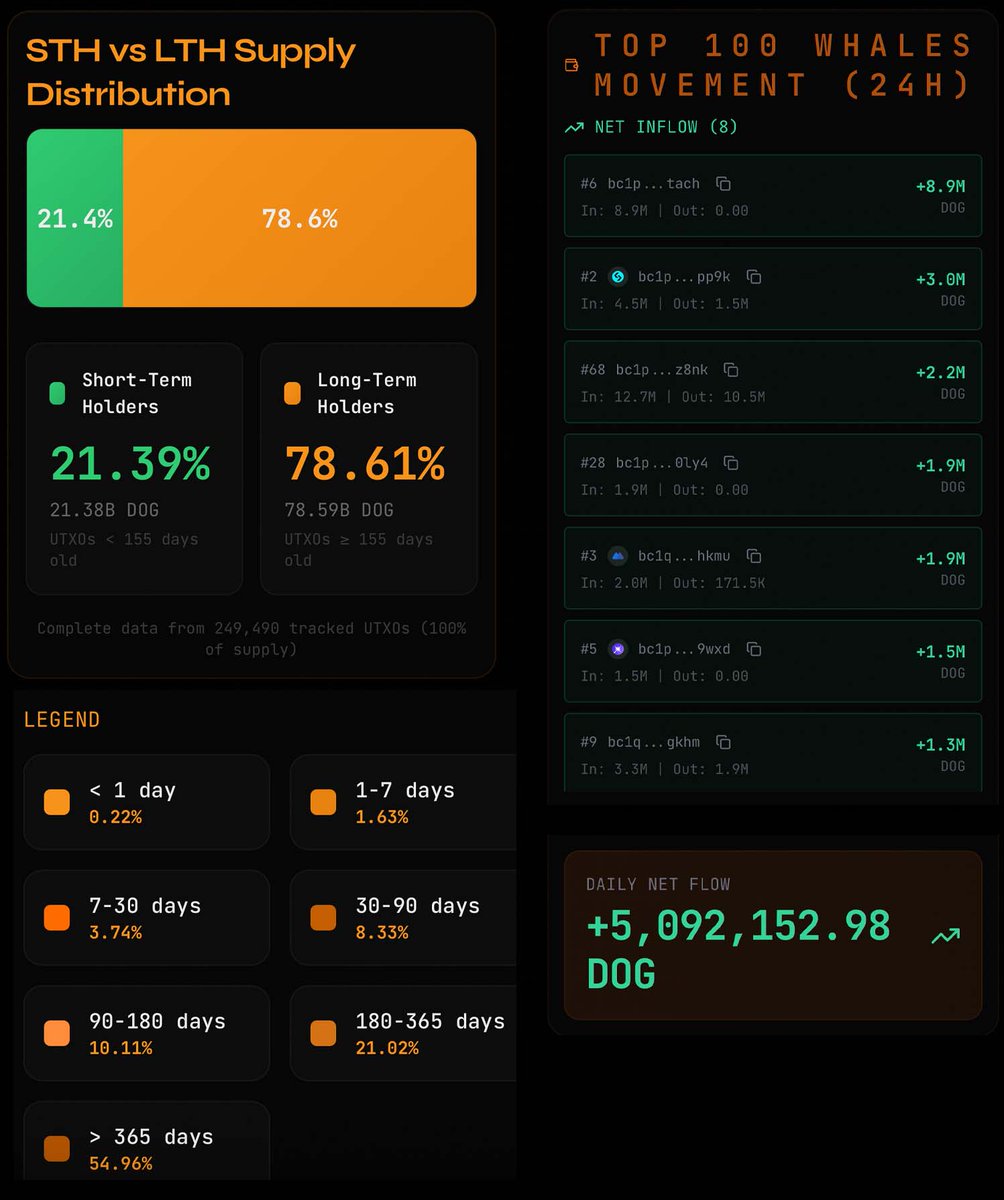Click the +8.9M net inflow value
Viewport: 1004px width, 1200px height.
click(940, 186)
